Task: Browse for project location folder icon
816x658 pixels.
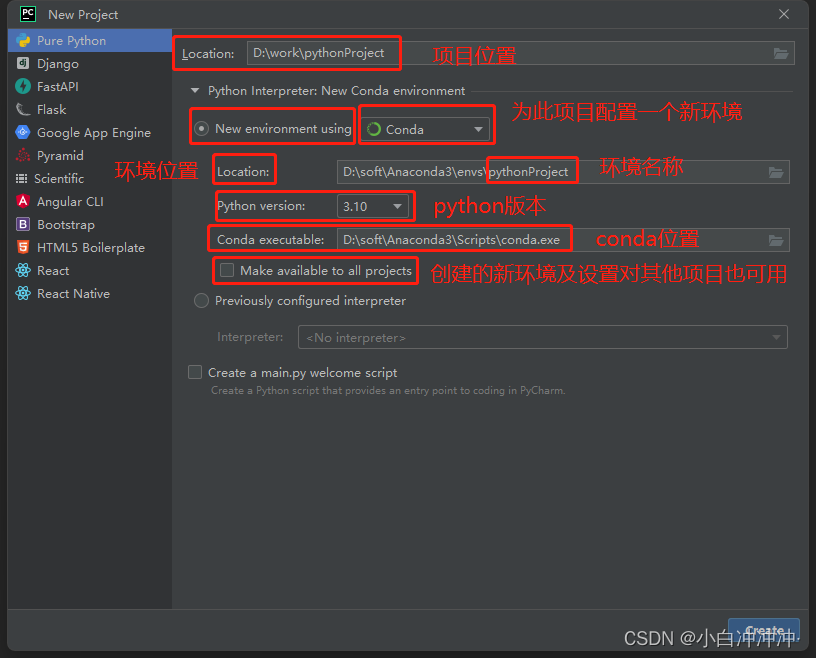Action: coord(781,53)
